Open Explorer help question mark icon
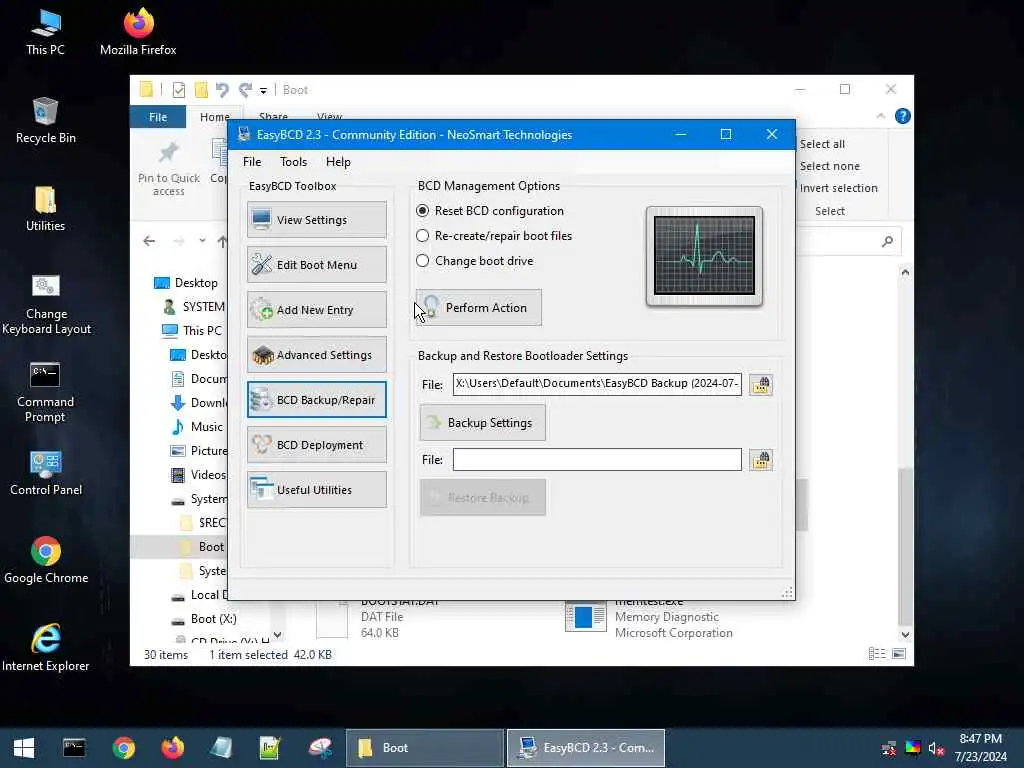Image resolution: width=1024 pixels, height=768 pixels. pyautogui.click(x=903, y=116)
